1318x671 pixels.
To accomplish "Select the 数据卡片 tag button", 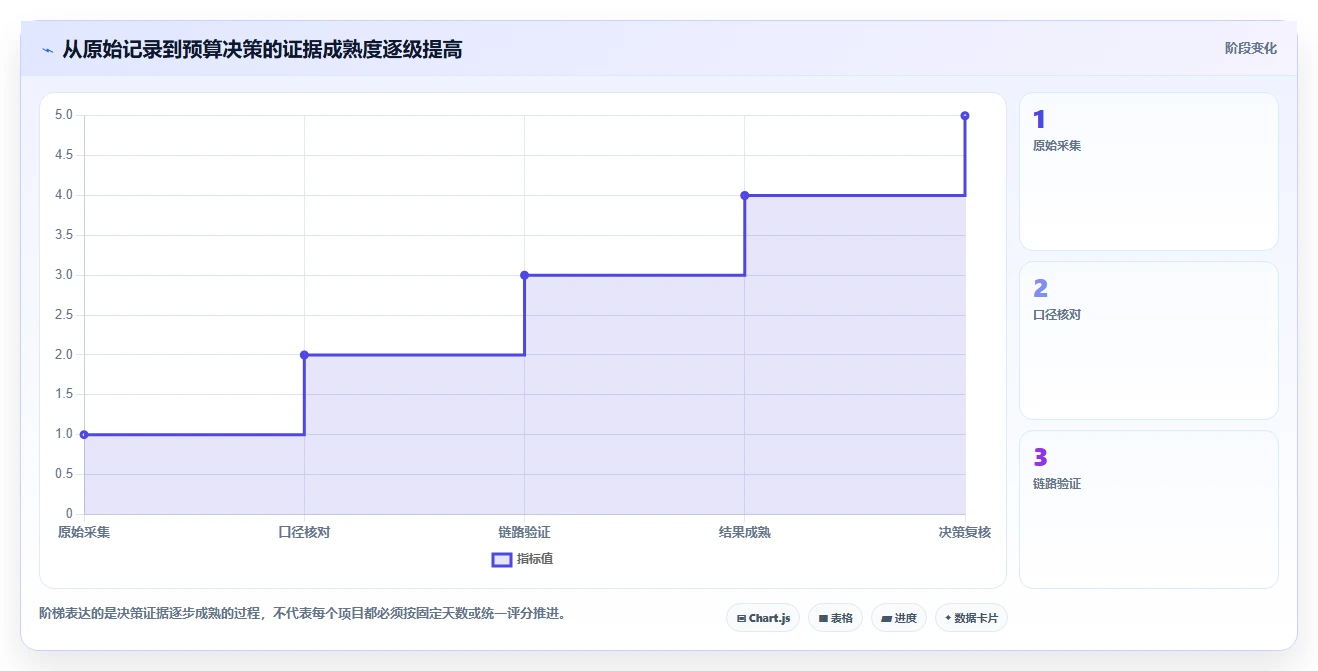I will click(971, 618).
